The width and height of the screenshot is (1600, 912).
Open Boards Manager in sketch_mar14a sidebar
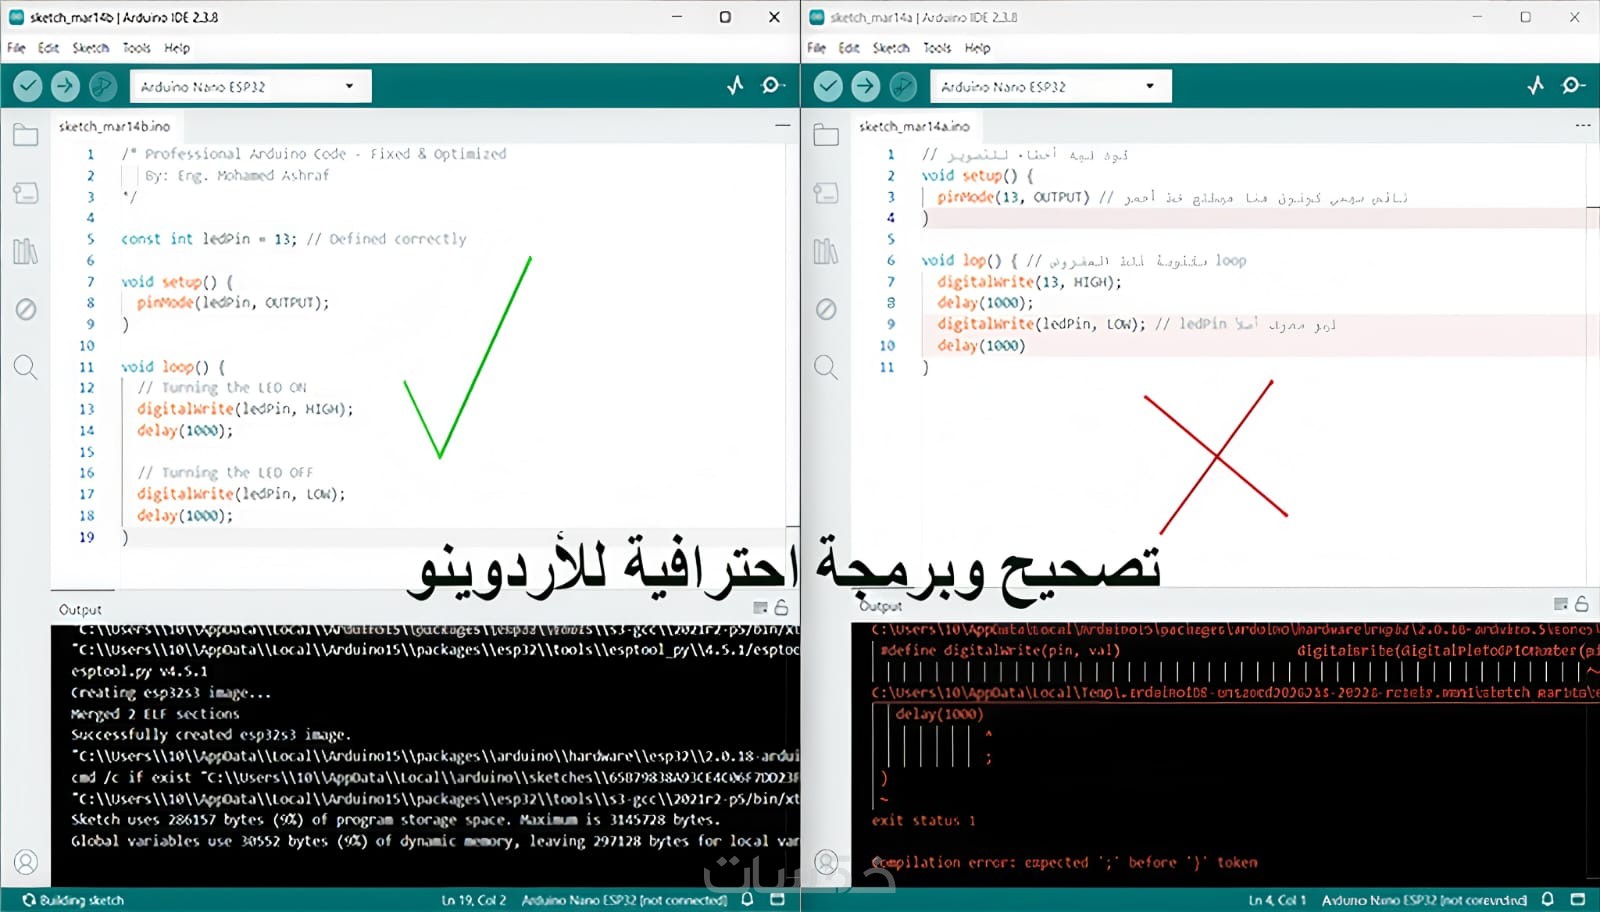click(x=826, y=193)
